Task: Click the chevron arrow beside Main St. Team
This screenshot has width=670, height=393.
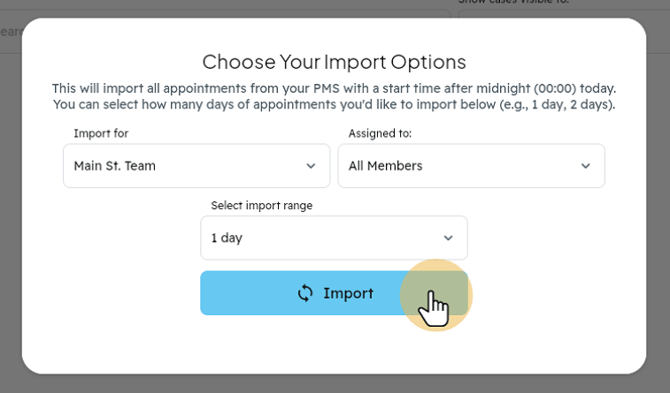Action: click(311, 166)
